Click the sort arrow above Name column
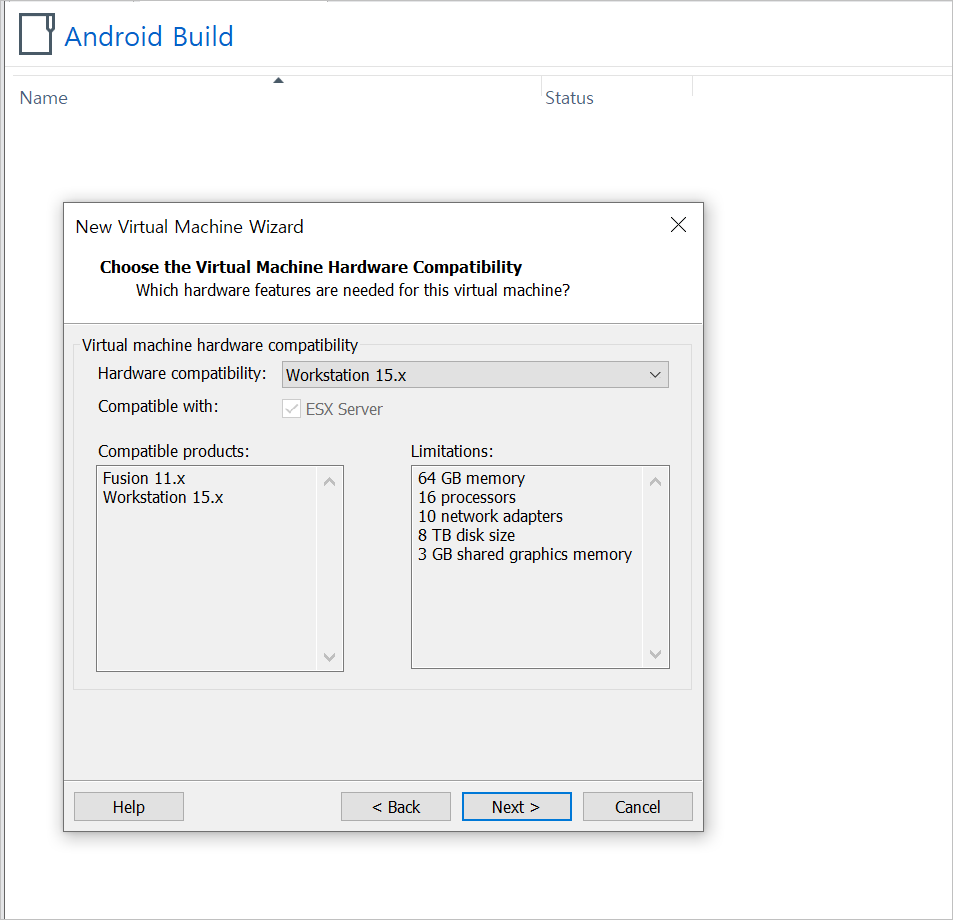Viewport: 953px width, 920px height. 278,80
